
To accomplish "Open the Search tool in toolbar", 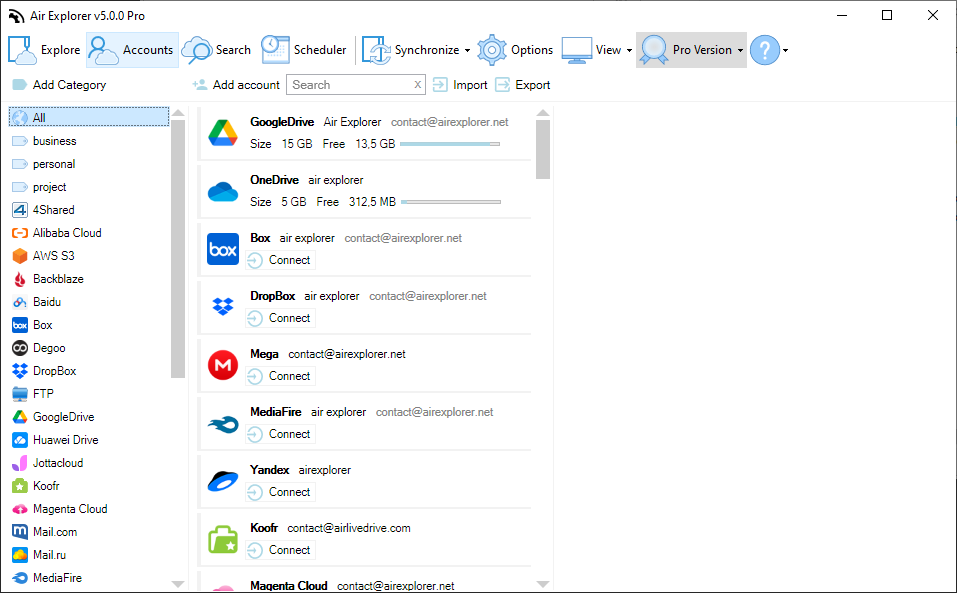I will click(217, 50).
